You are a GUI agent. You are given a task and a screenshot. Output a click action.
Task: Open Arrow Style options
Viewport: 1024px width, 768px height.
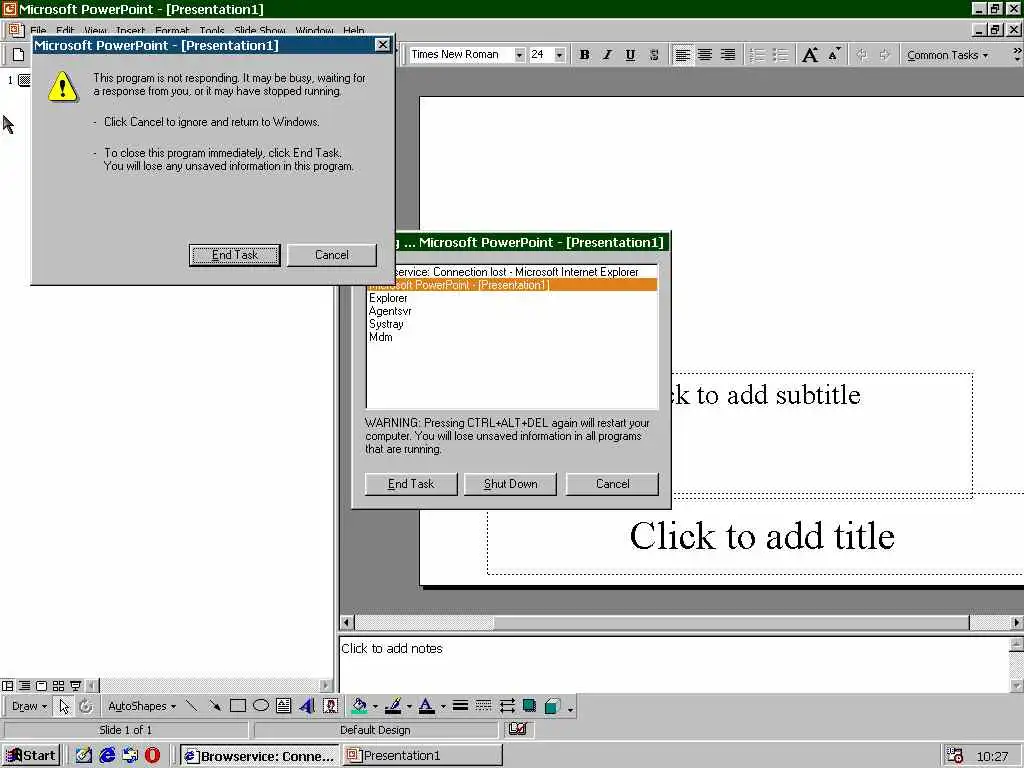tap(507, 706)
